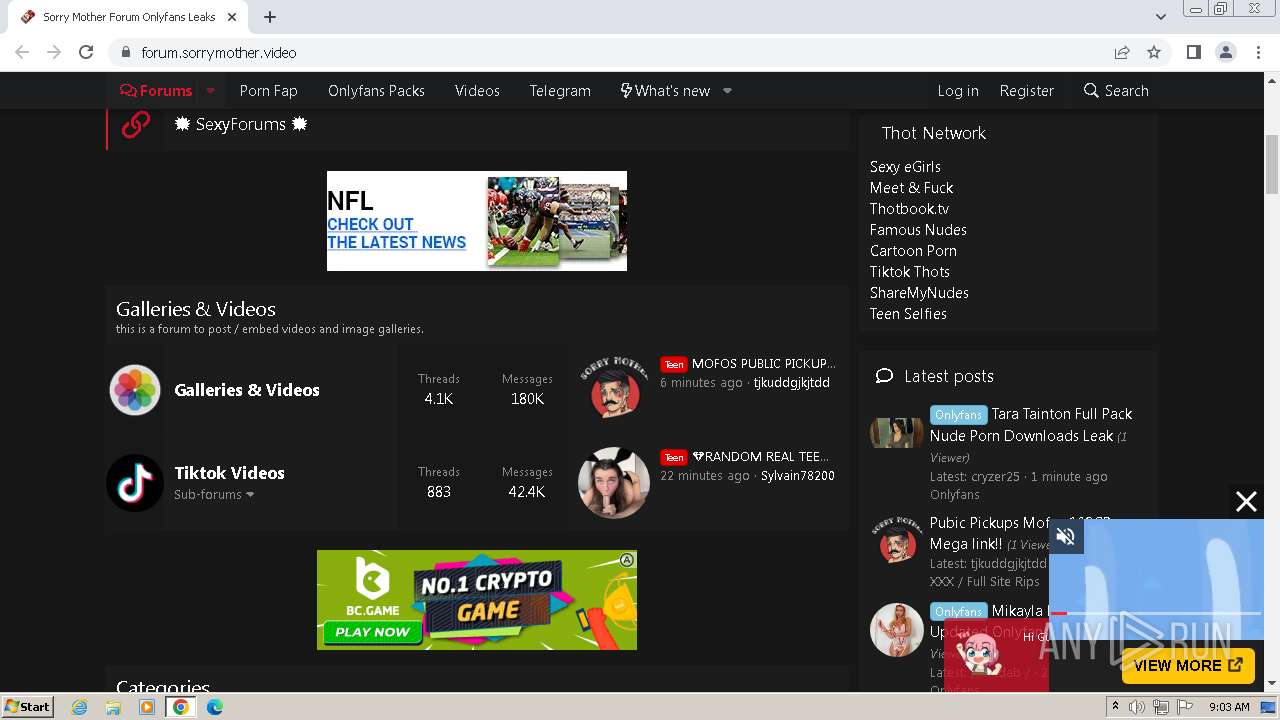Viewport: 1280px width, 720px height.
Task: Click the browser back arrow
Action: 22,52
